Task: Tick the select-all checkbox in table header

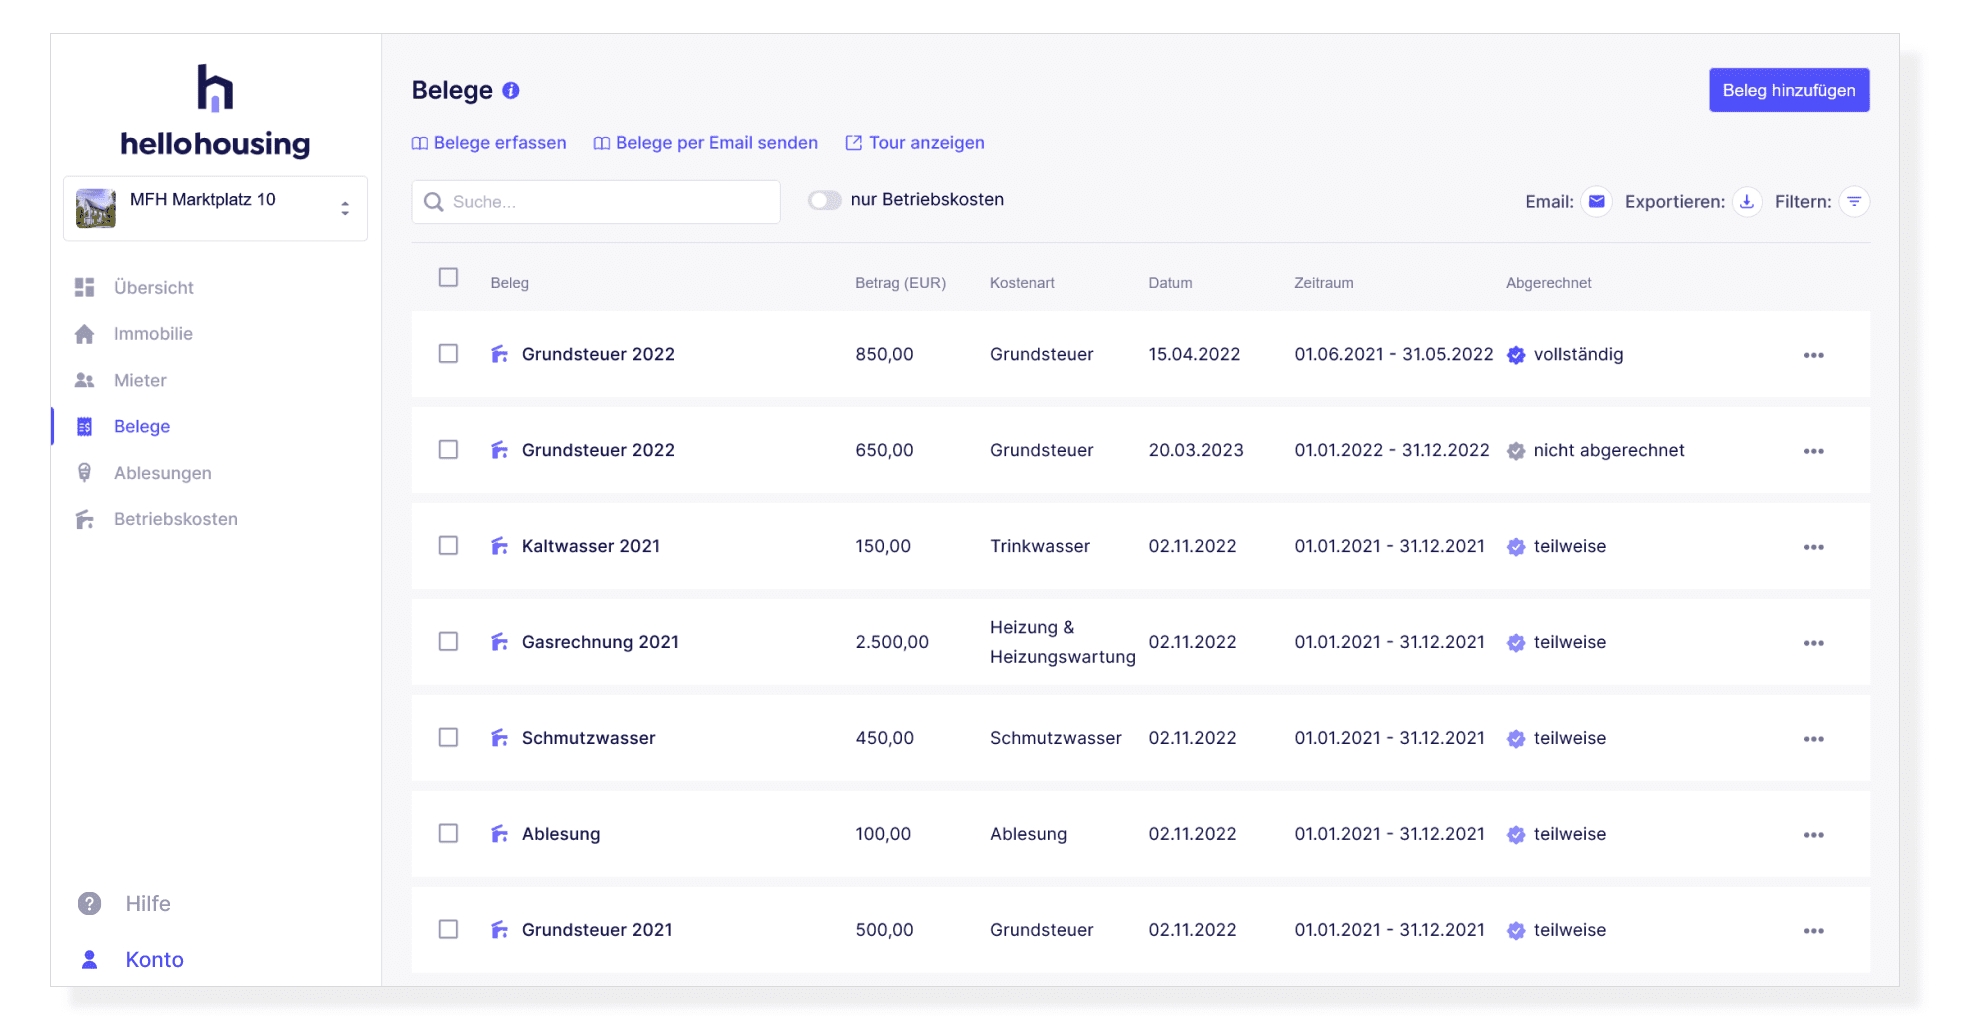Action: click(x=449, y=278)
